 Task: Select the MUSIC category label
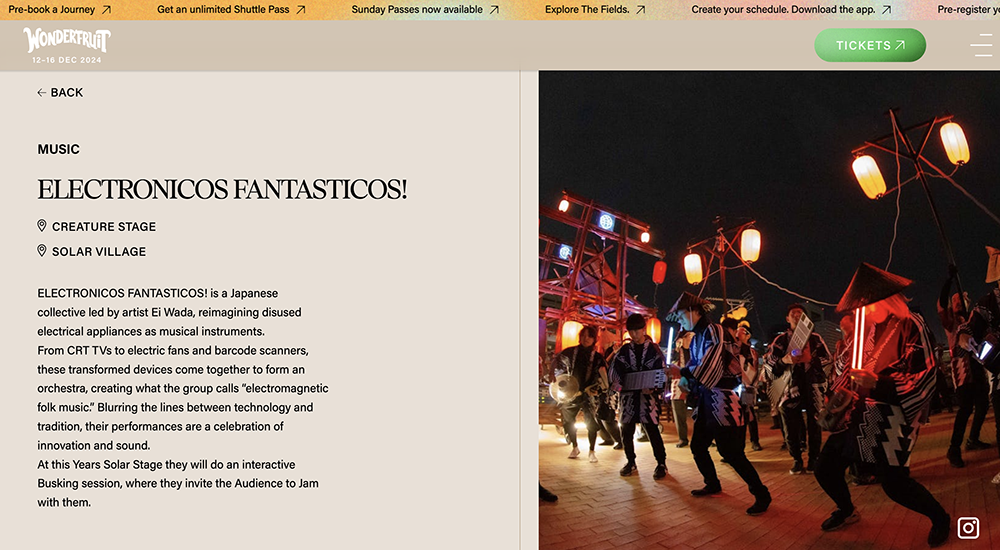[x=59, y=149]
